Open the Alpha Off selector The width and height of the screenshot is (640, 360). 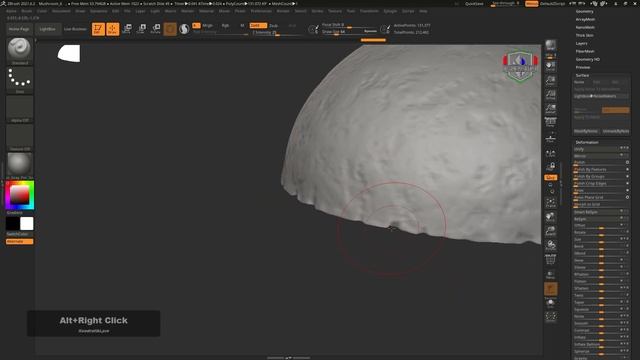point(20,109)
